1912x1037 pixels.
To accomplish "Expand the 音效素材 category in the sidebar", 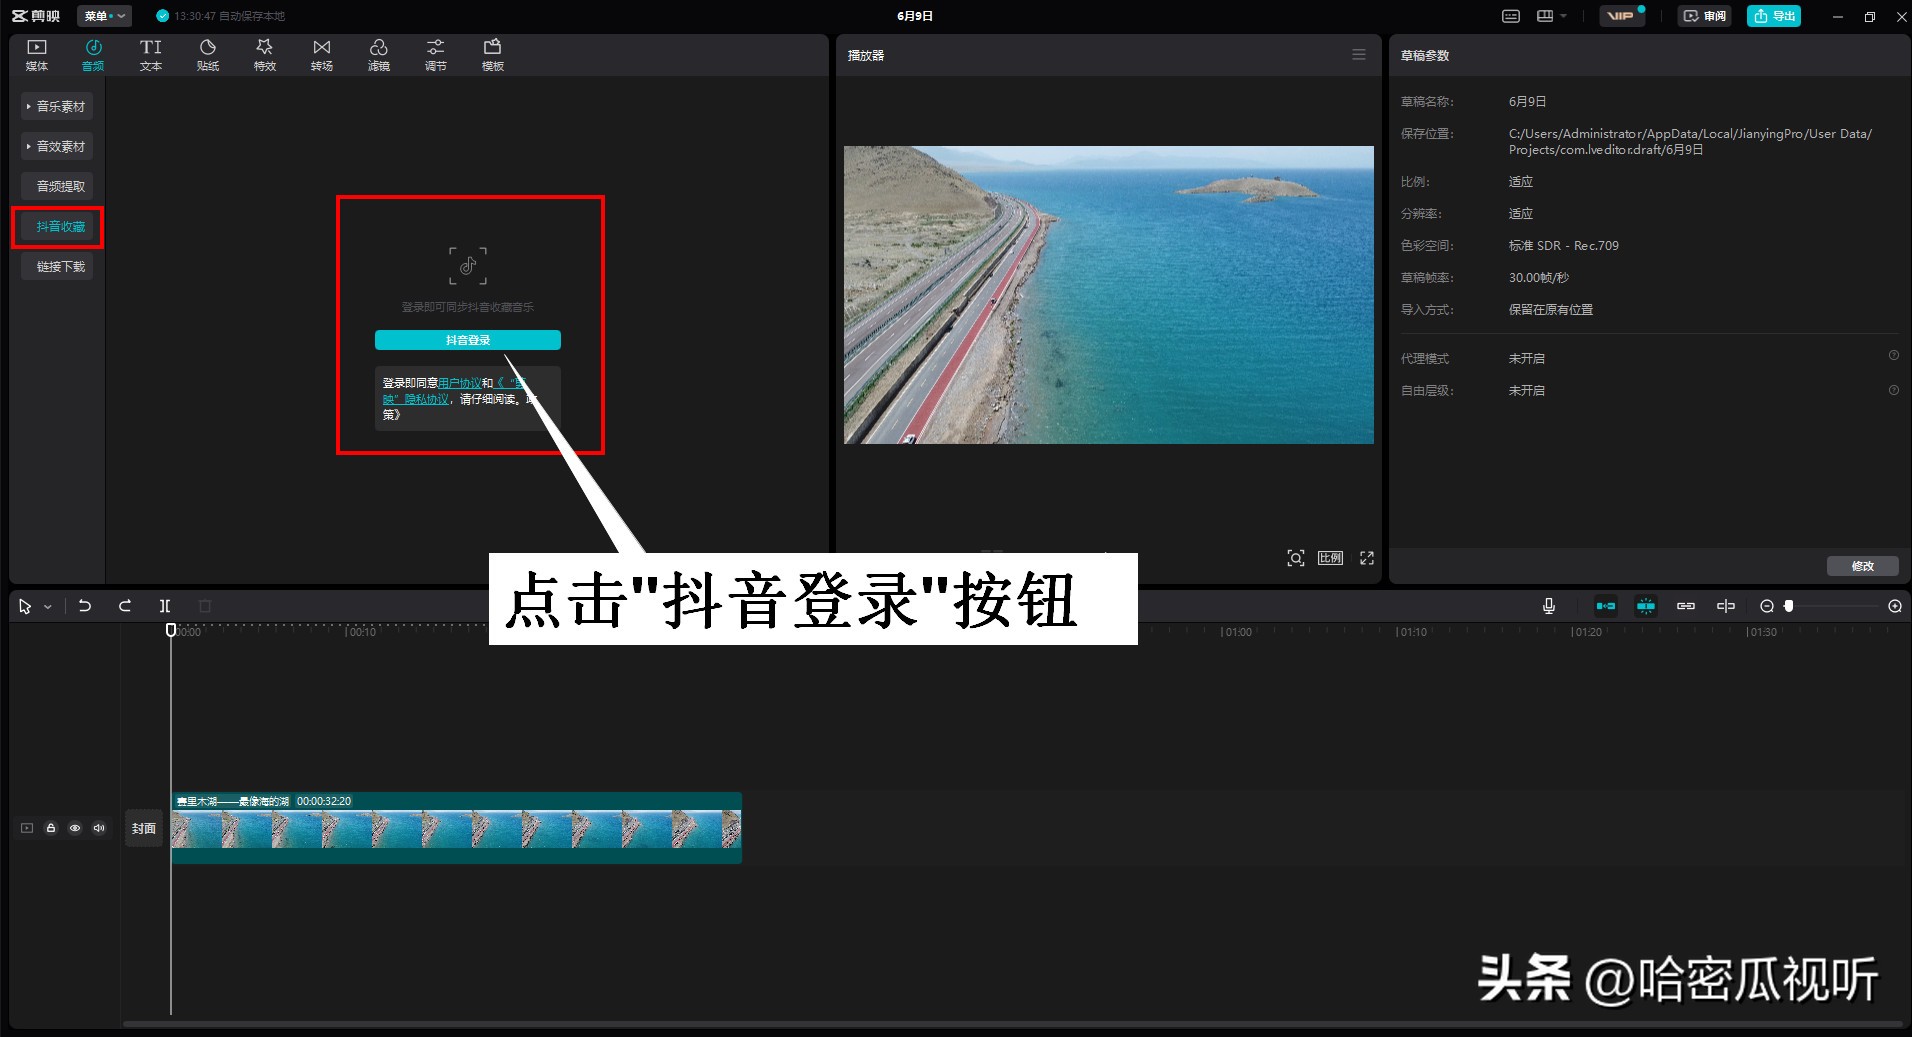I will coord(57,146).
